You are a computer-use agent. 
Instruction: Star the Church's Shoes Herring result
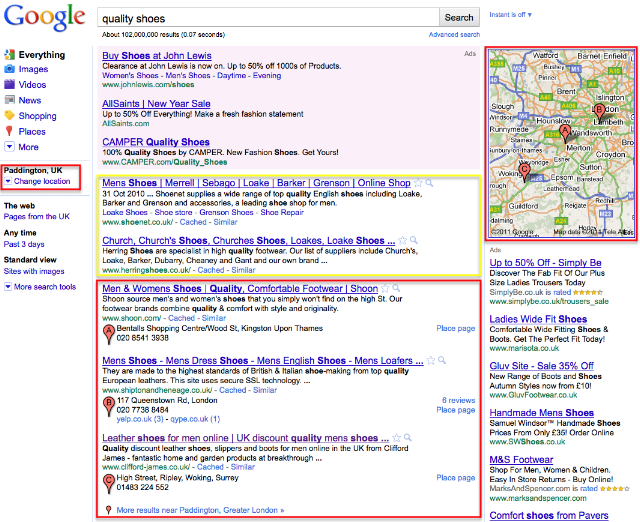pos(403,240)
